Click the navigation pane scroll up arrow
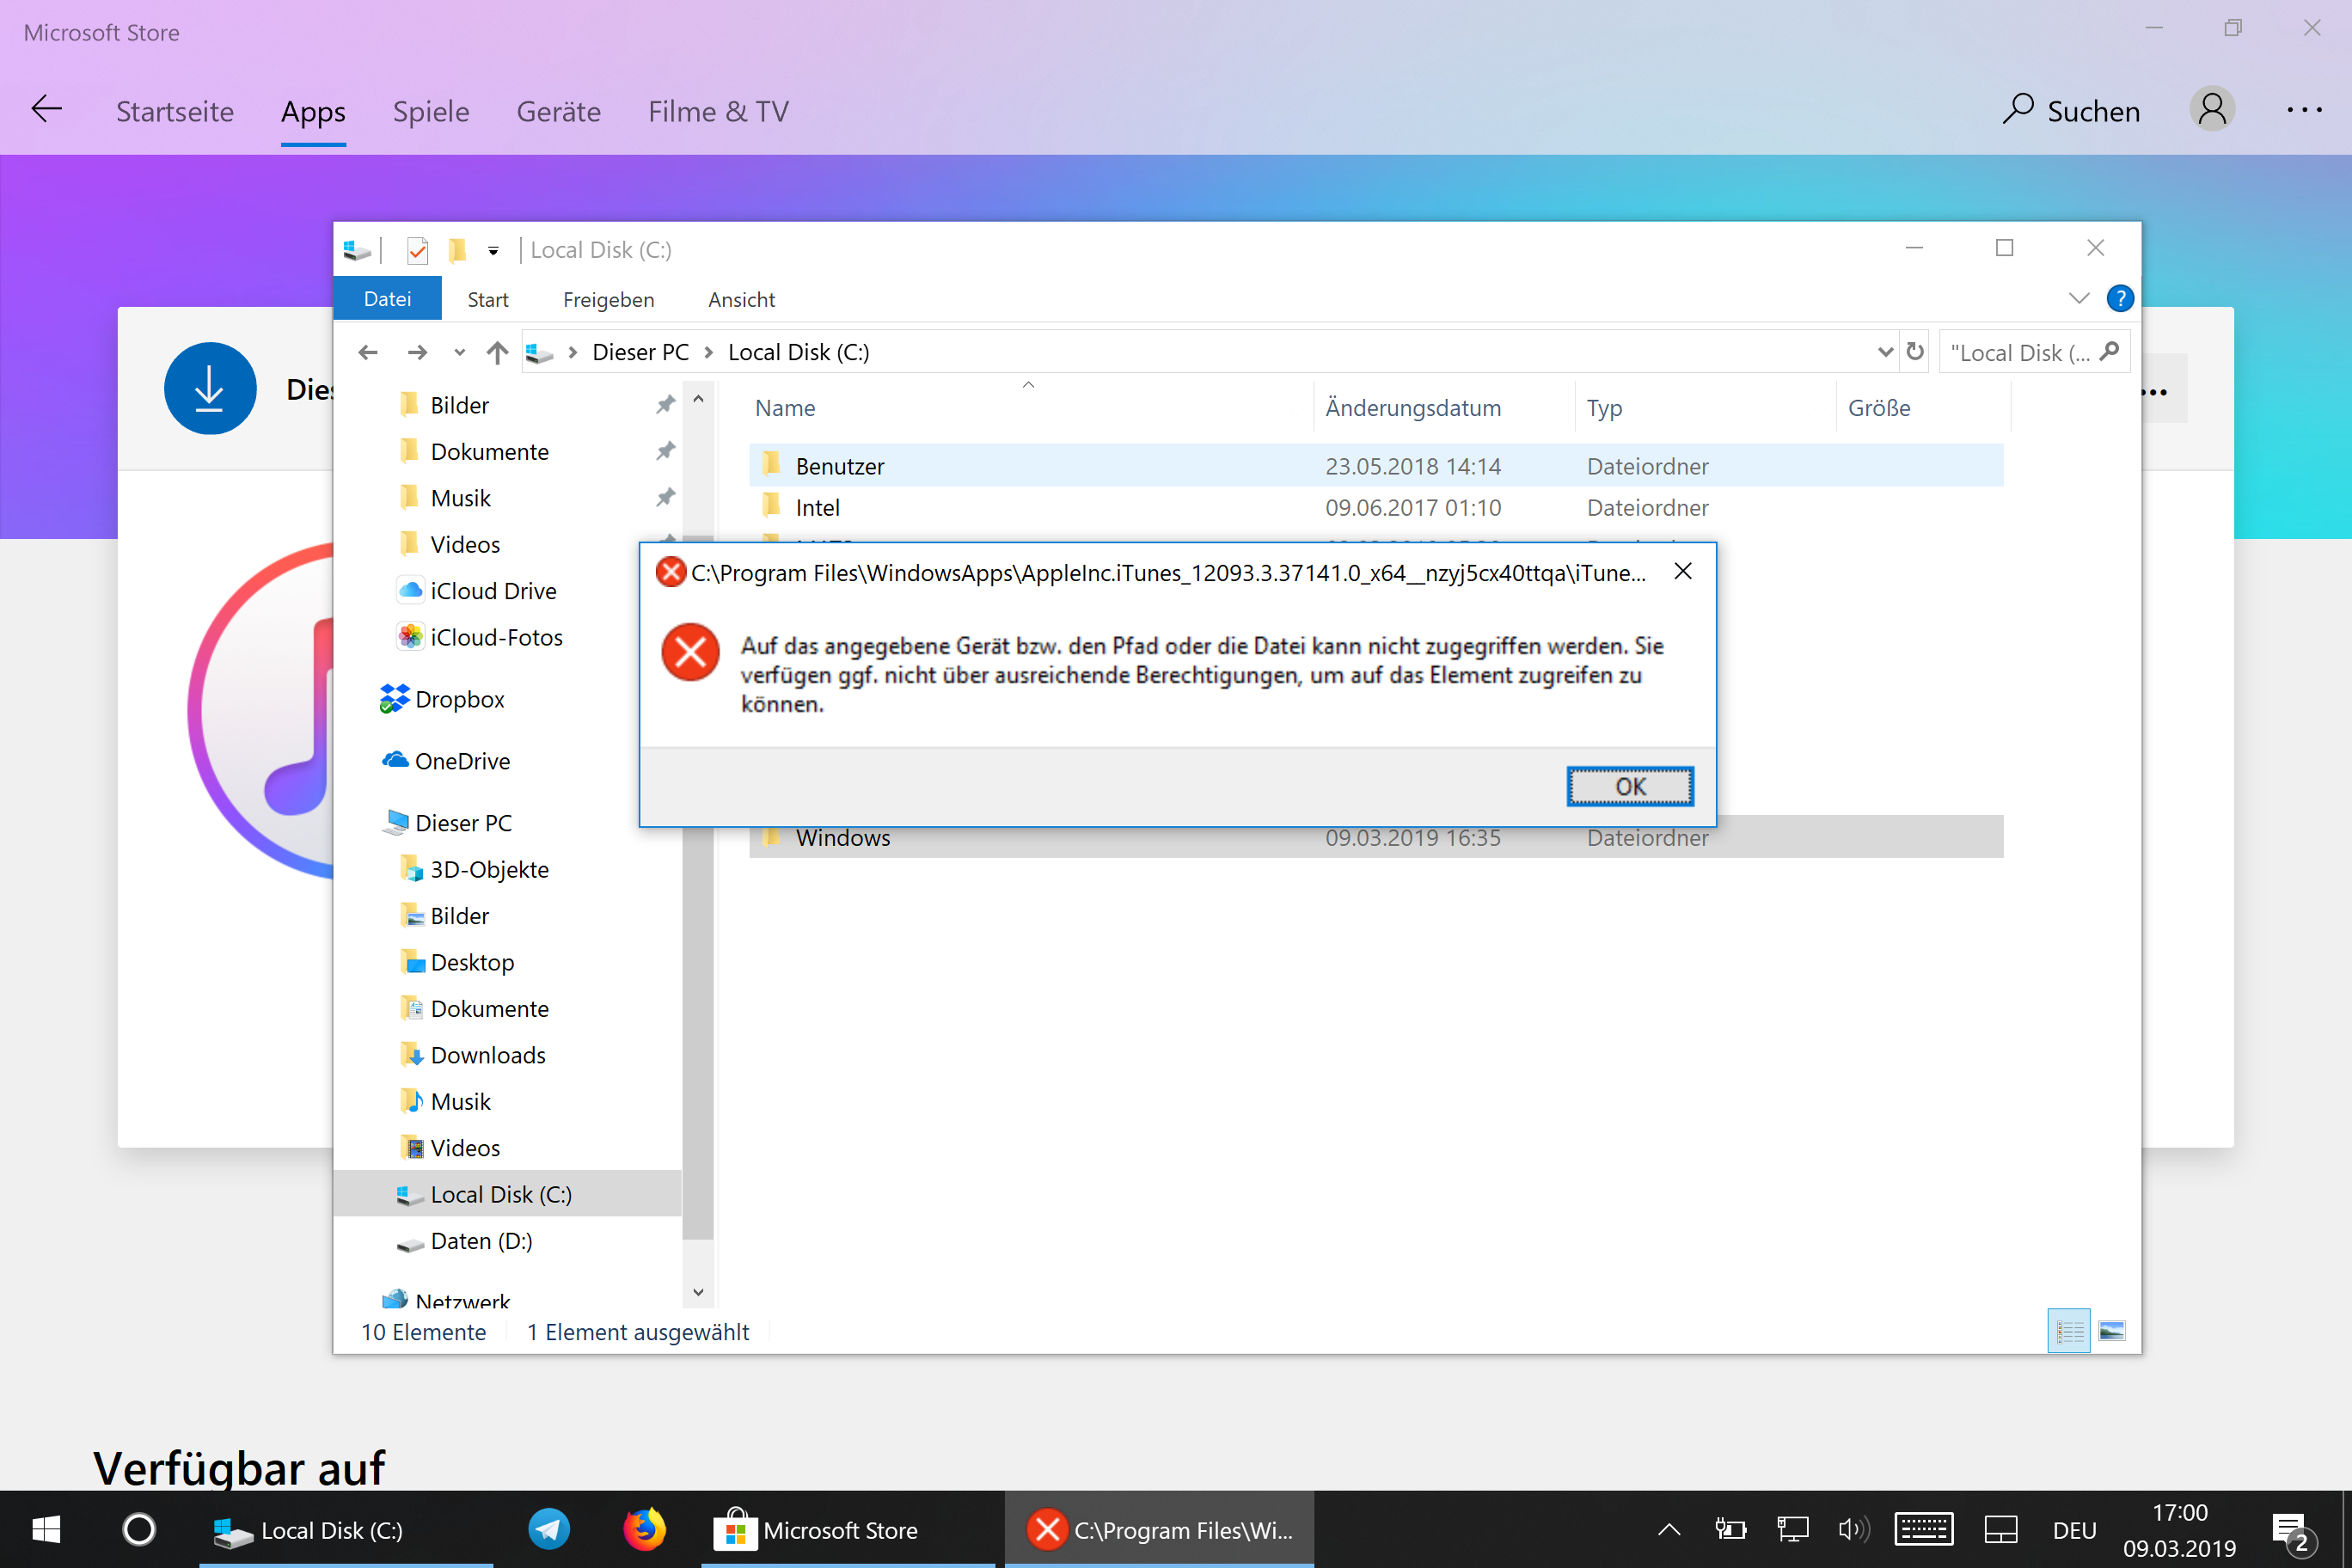 coord(698,398)
